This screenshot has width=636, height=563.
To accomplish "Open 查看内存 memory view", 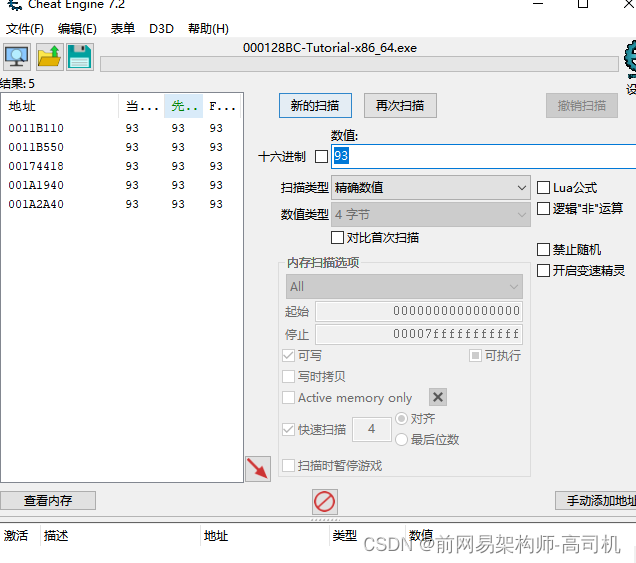I will [48, 501].
